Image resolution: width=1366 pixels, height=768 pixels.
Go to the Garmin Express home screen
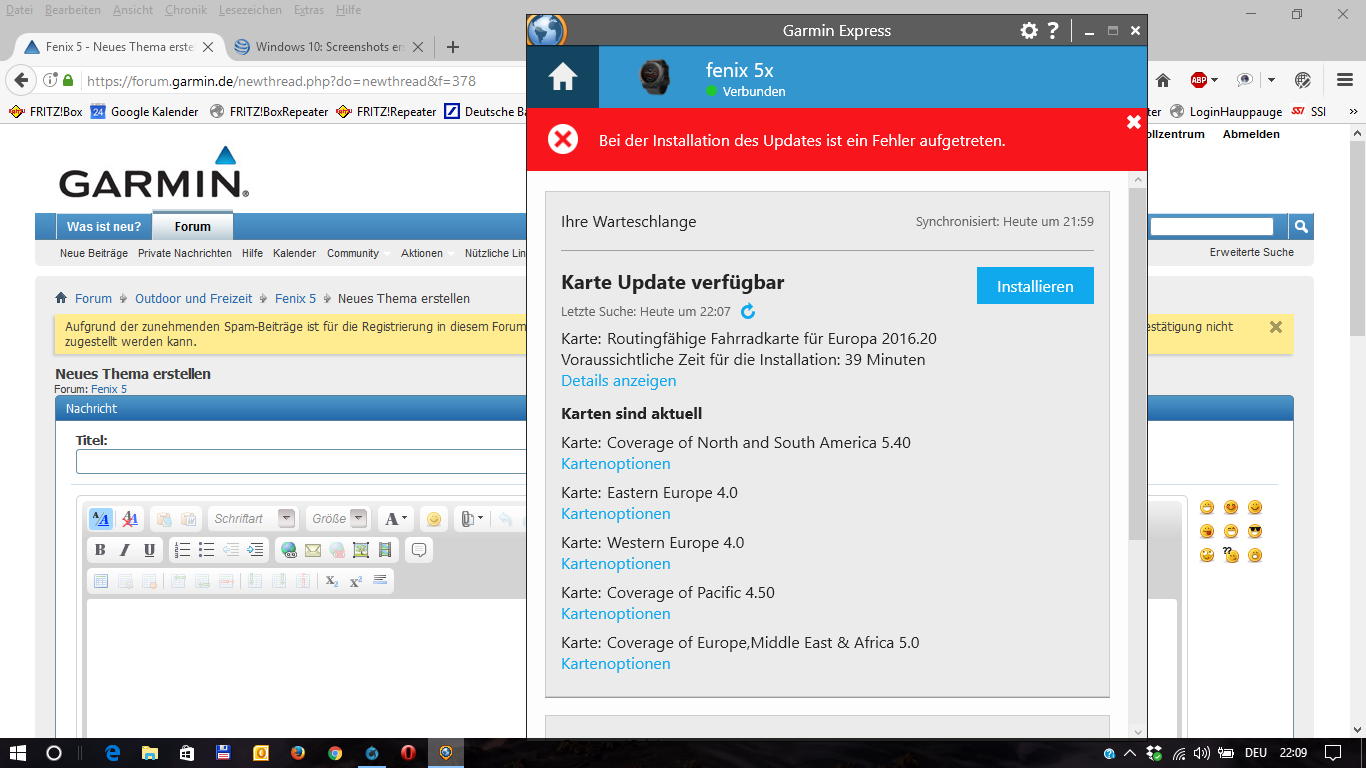[563, 77]
